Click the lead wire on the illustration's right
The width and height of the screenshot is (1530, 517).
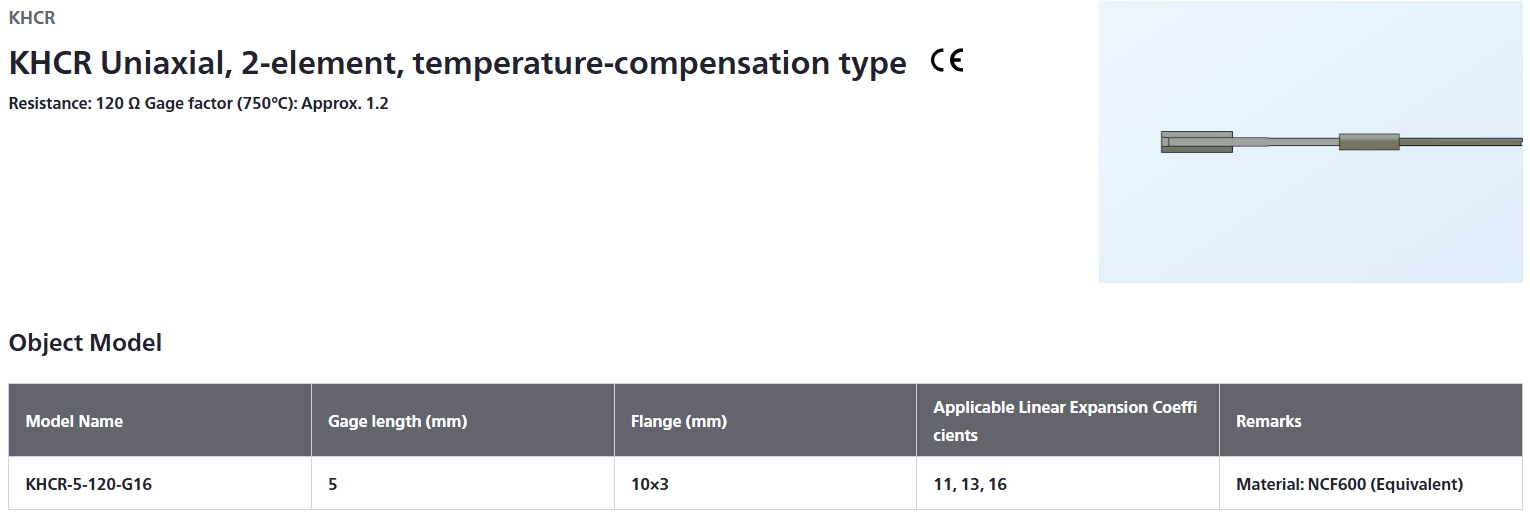pyautogui.click(x=1460, y=142)
